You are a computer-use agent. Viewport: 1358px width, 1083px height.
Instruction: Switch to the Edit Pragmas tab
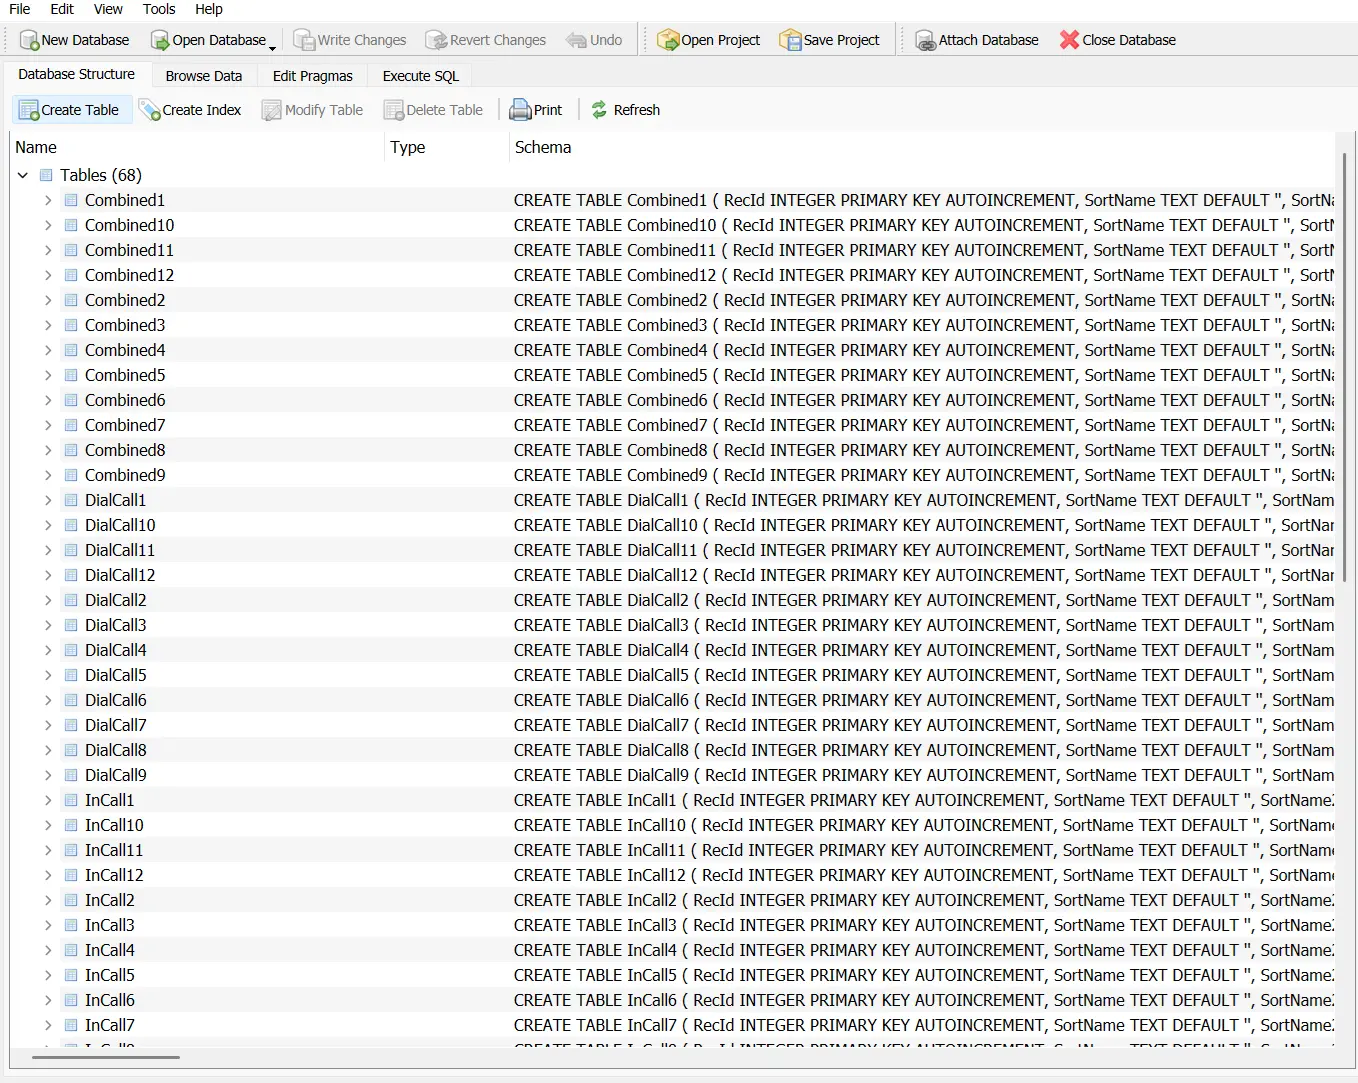coord(313,76)
